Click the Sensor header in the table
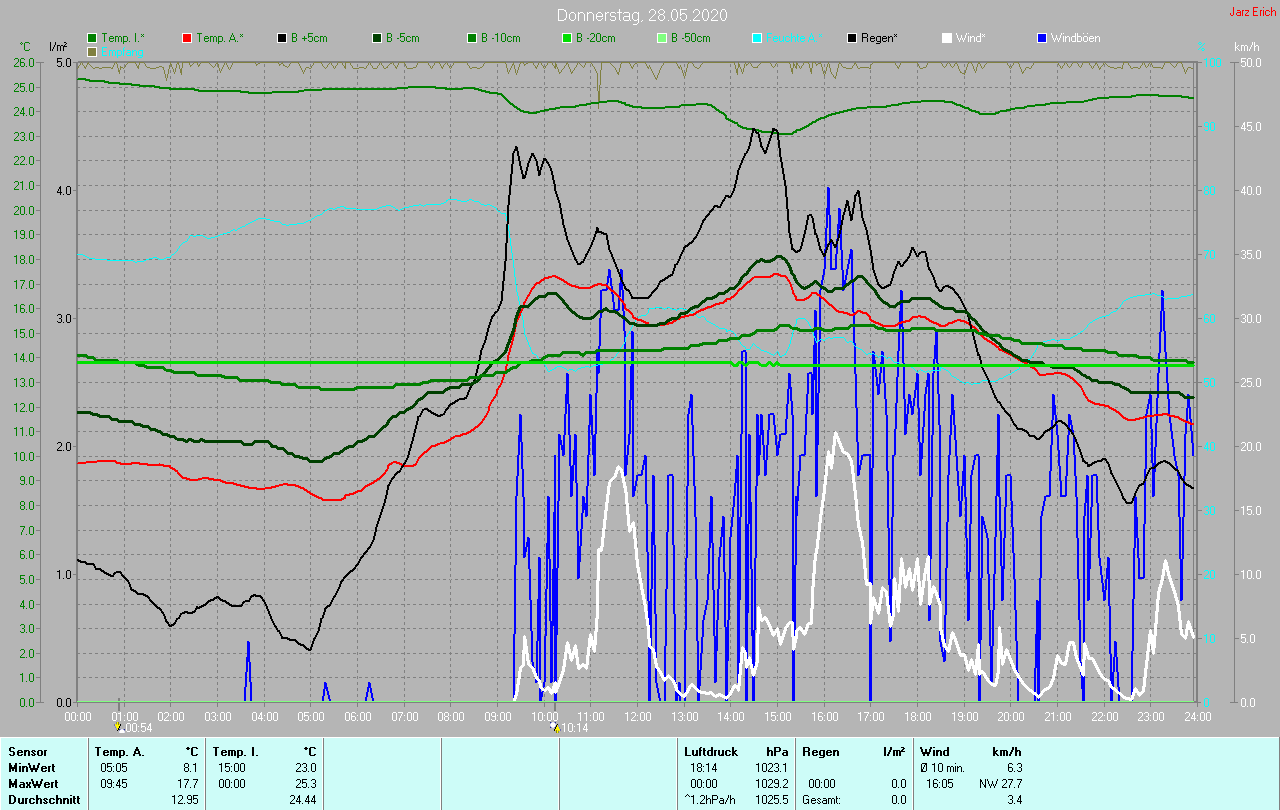This screenshot has height=810, width=1280. pyautogui.click(x=27, y=751)
